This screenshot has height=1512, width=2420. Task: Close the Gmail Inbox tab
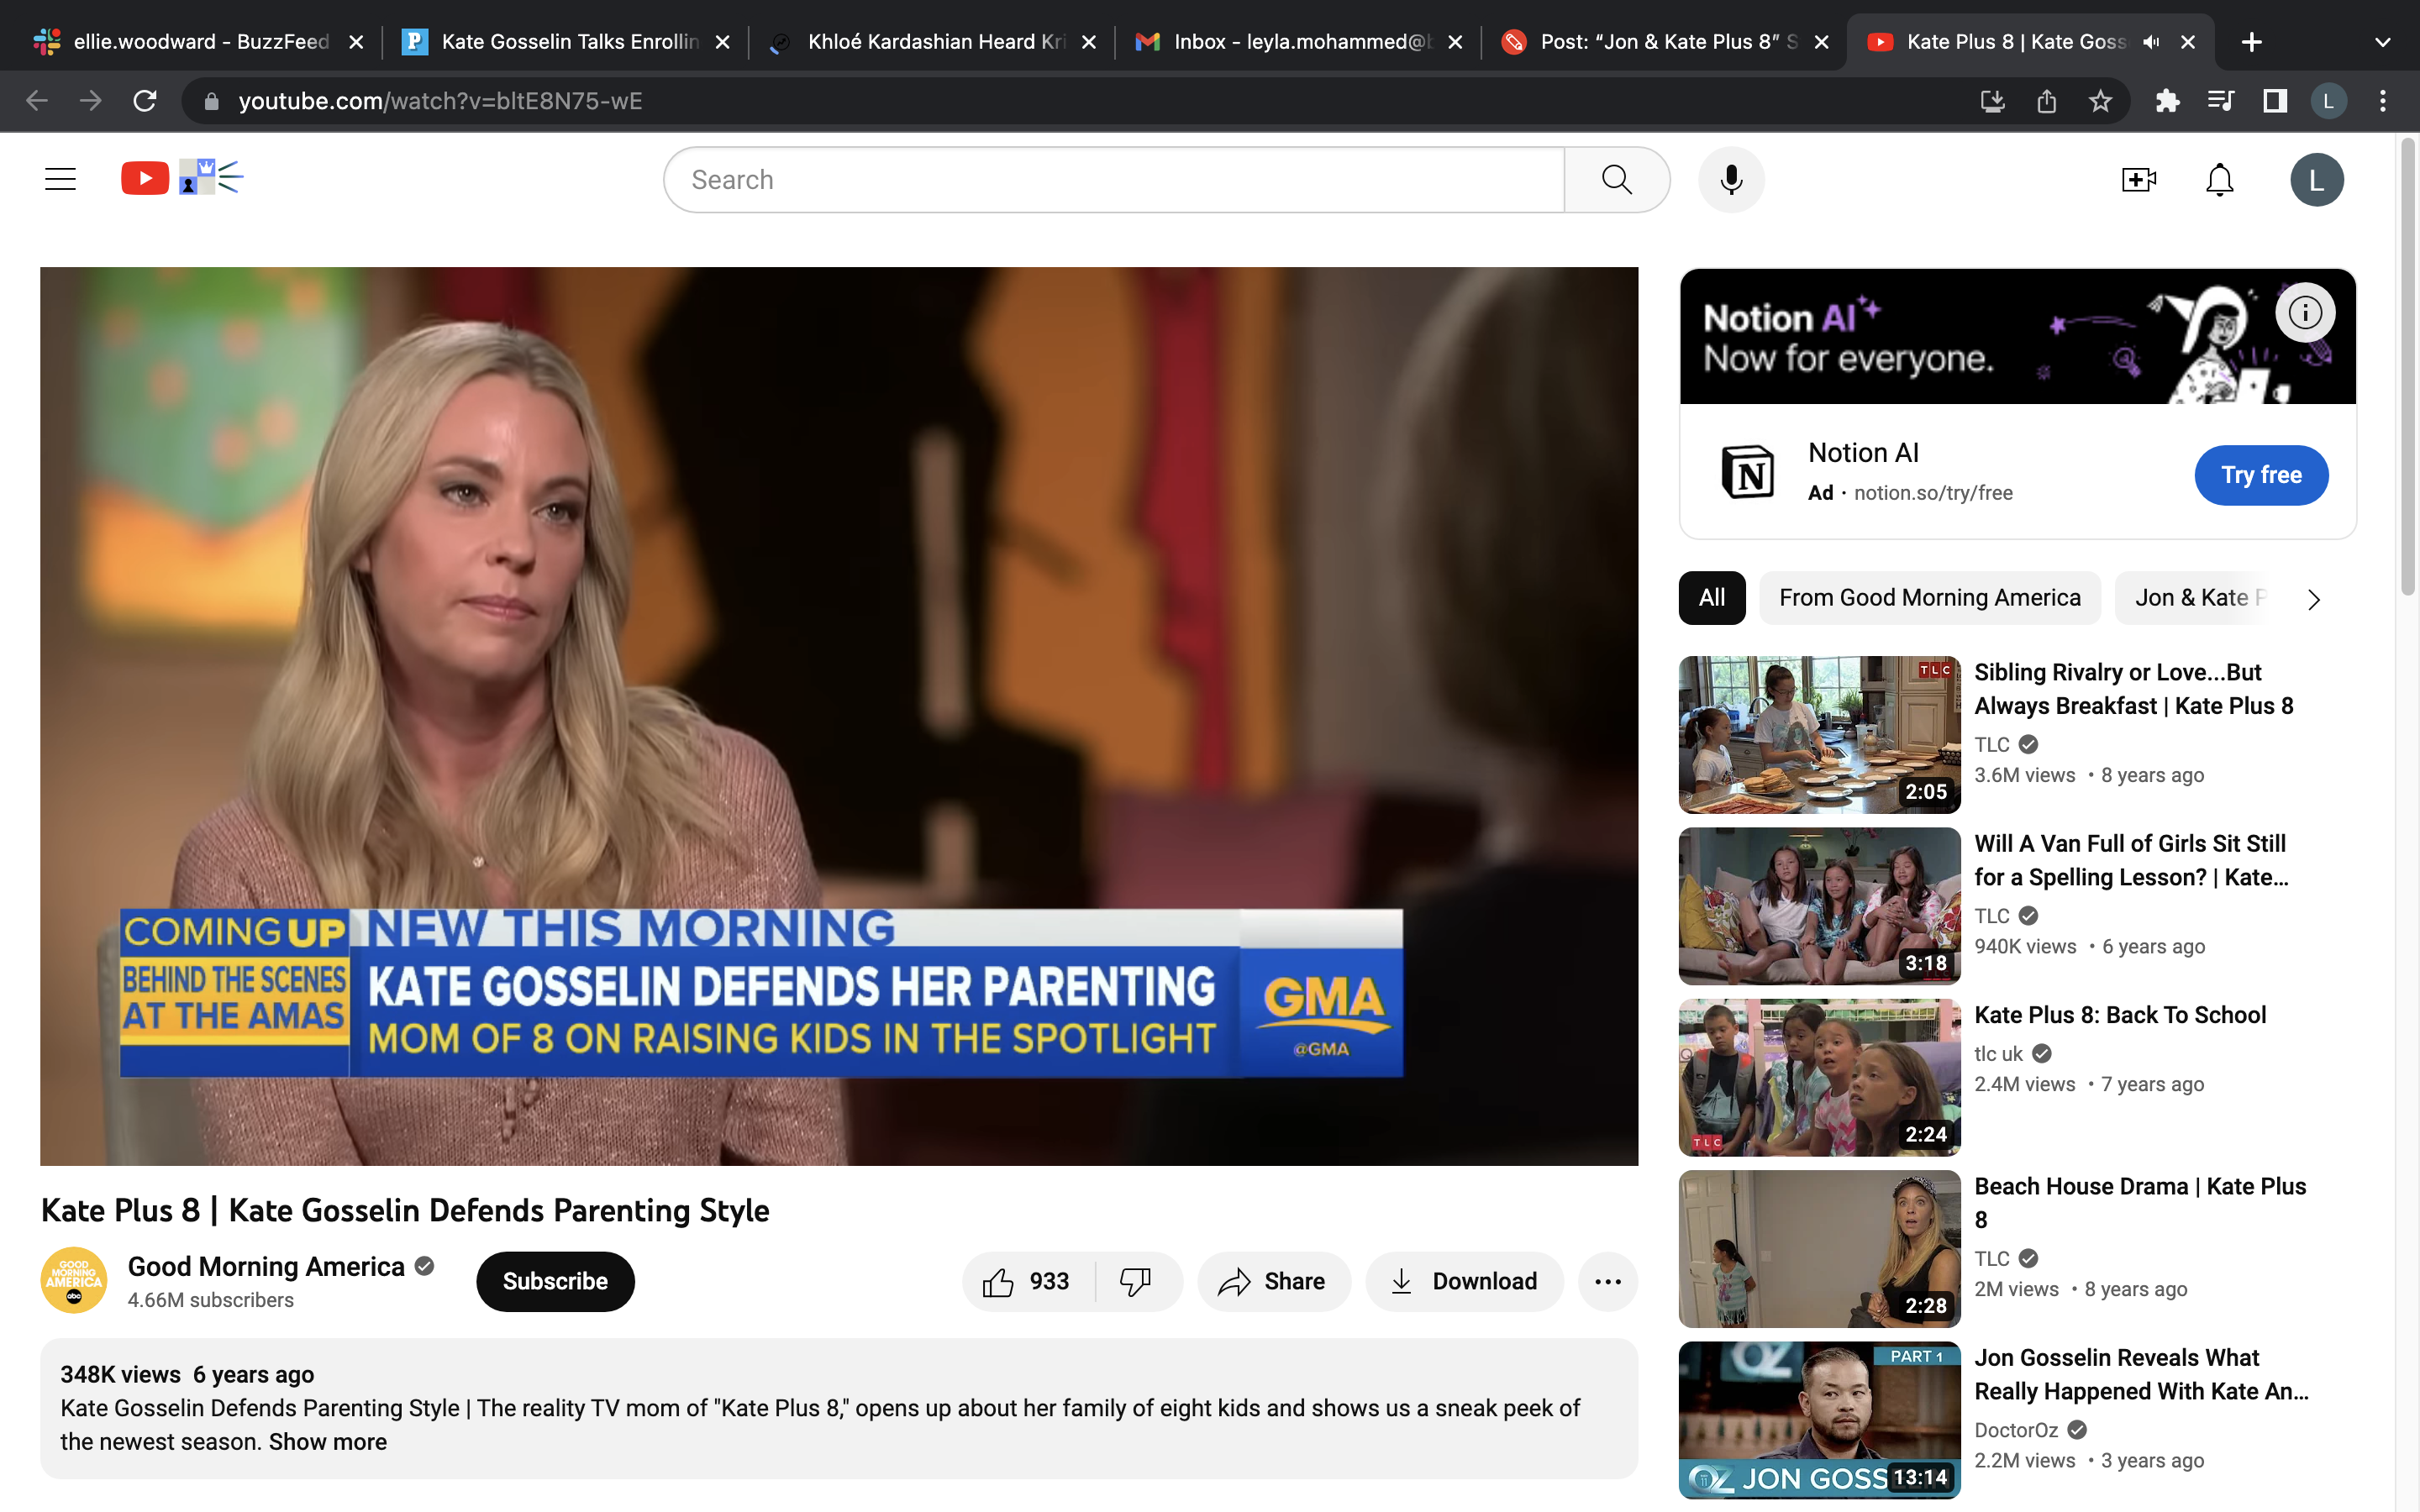point(1455,42)
